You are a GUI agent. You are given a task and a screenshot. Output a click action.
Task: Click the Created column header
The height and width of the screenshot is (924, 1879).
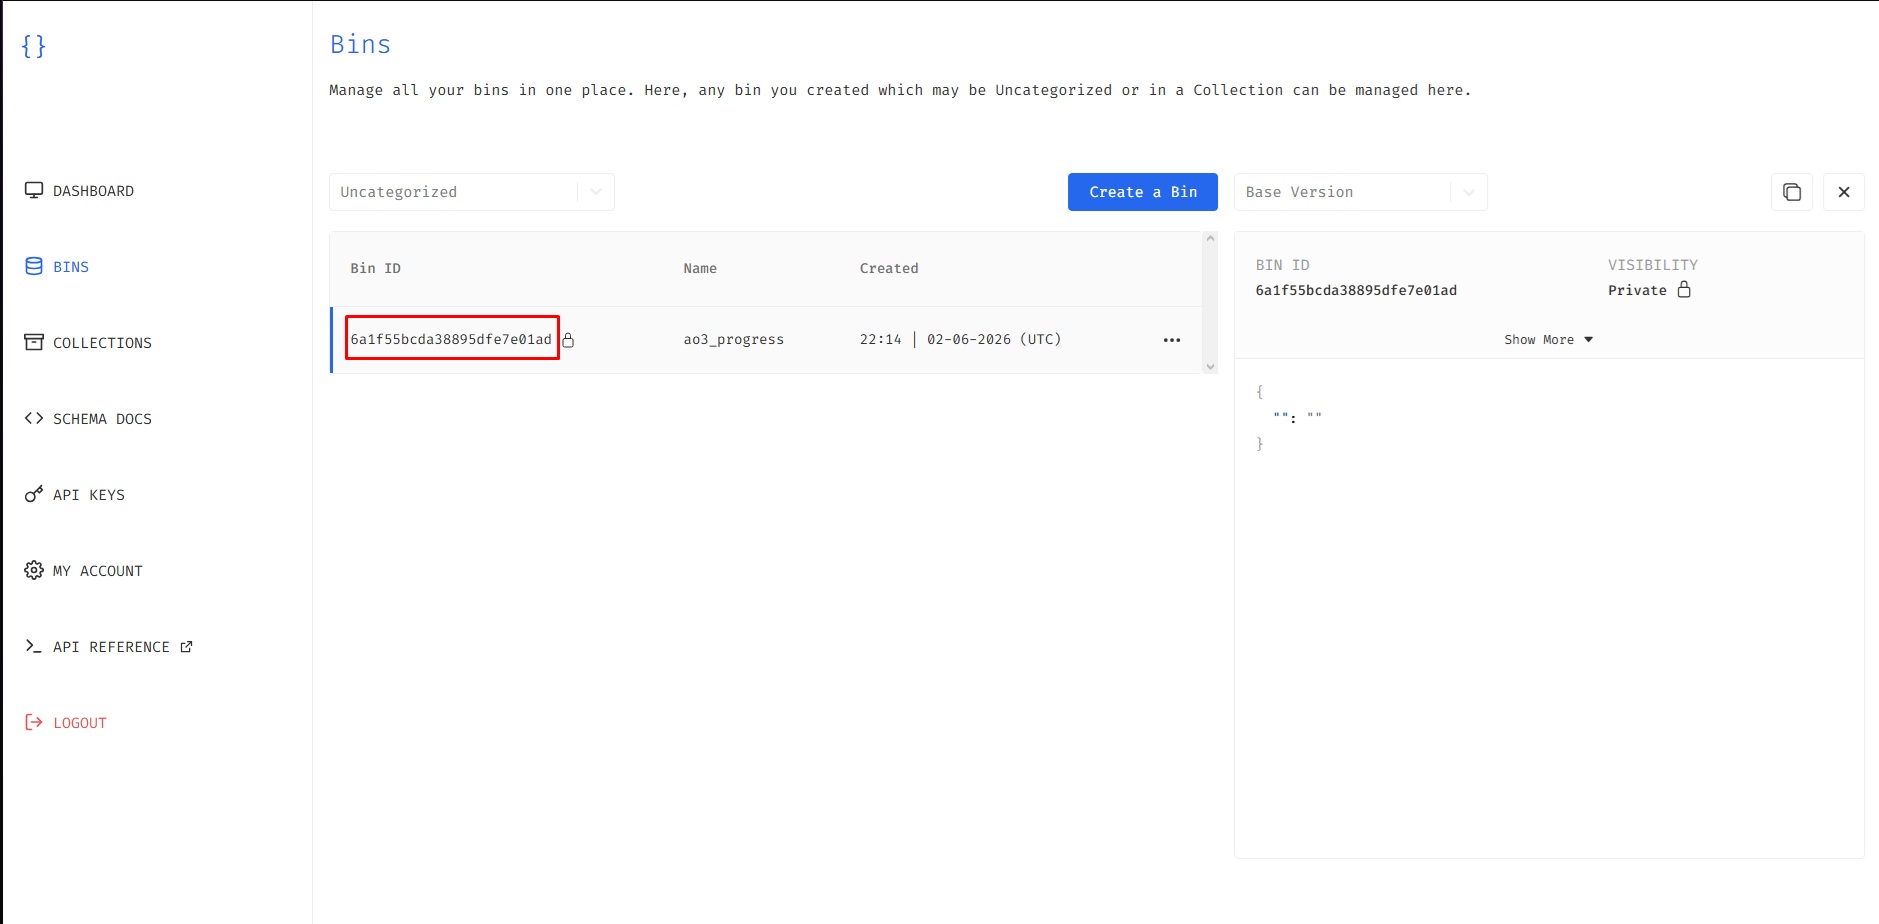coord(889,268)
